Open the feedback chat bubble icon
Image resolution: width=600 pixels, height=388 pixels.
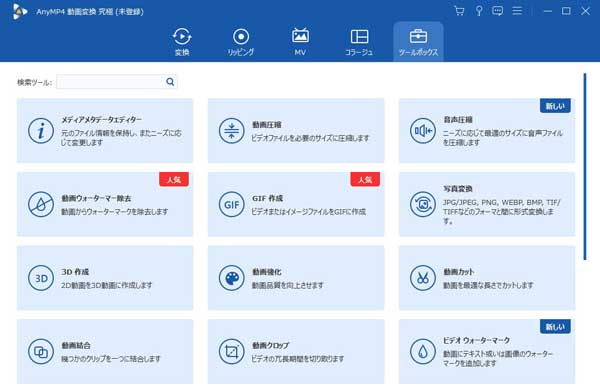click(x=497, y=11)
